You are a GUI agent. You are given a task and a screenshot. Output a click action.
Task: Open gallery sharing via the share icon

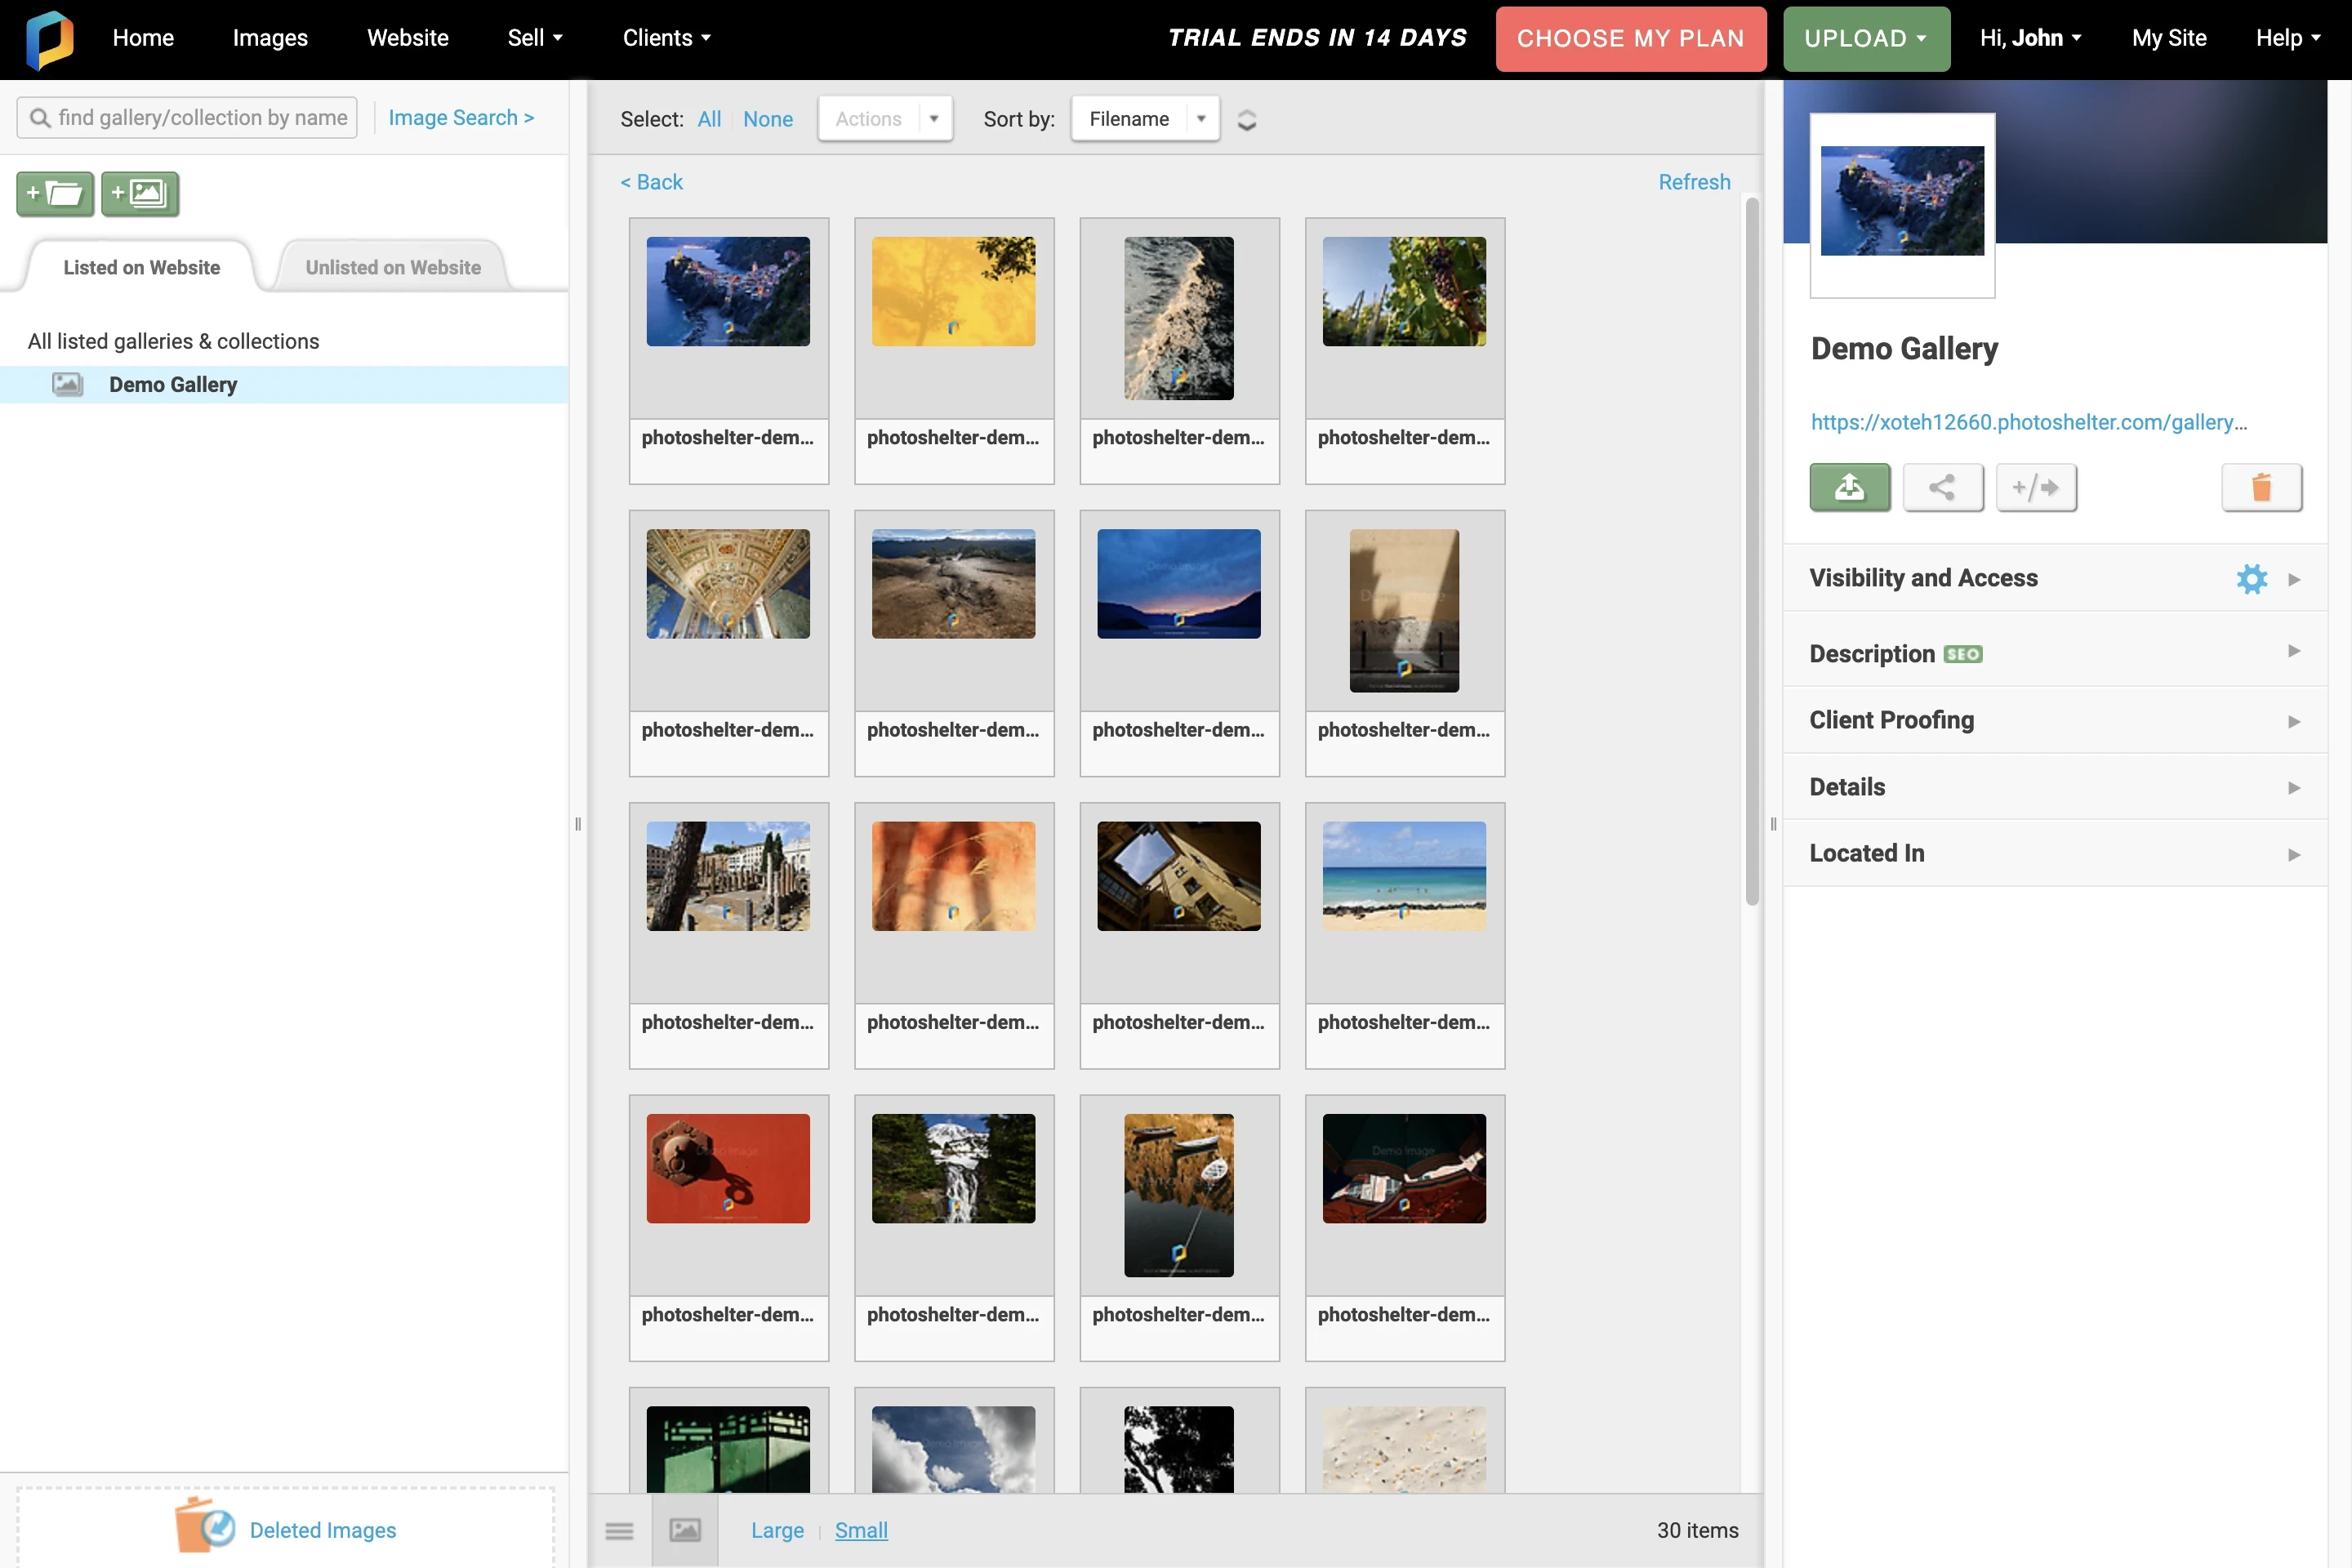coord(1943,488)
